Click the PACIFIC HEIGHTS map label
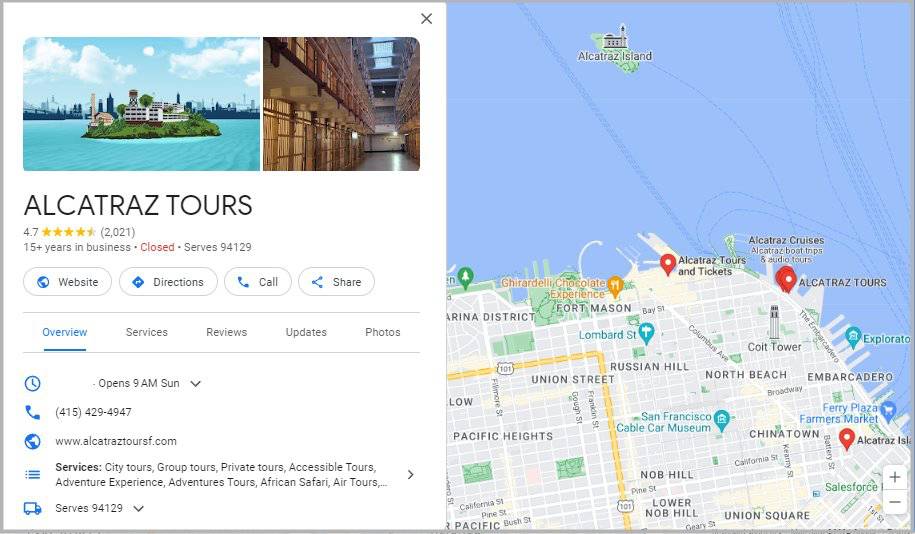This screenshot has height=534, width=915. point(503,436)
